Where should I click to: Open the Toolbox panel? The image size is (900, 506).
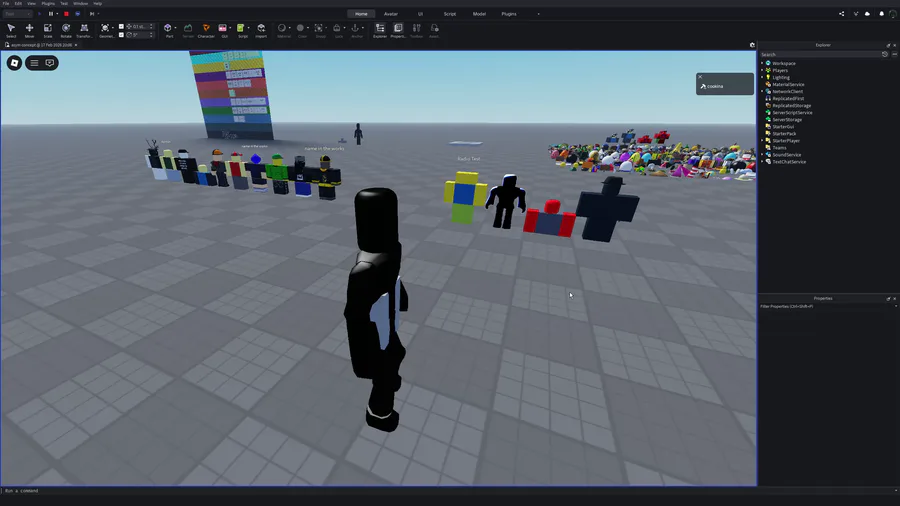[417, 30]
